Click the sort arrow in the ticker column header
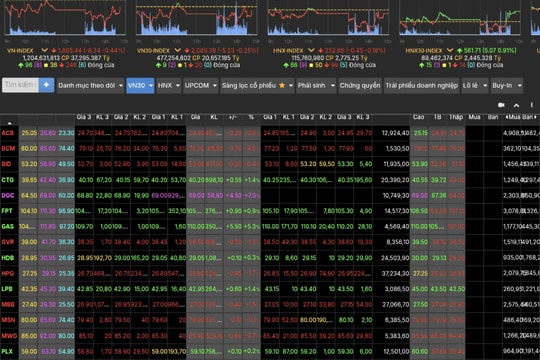 tap(9, 123)
